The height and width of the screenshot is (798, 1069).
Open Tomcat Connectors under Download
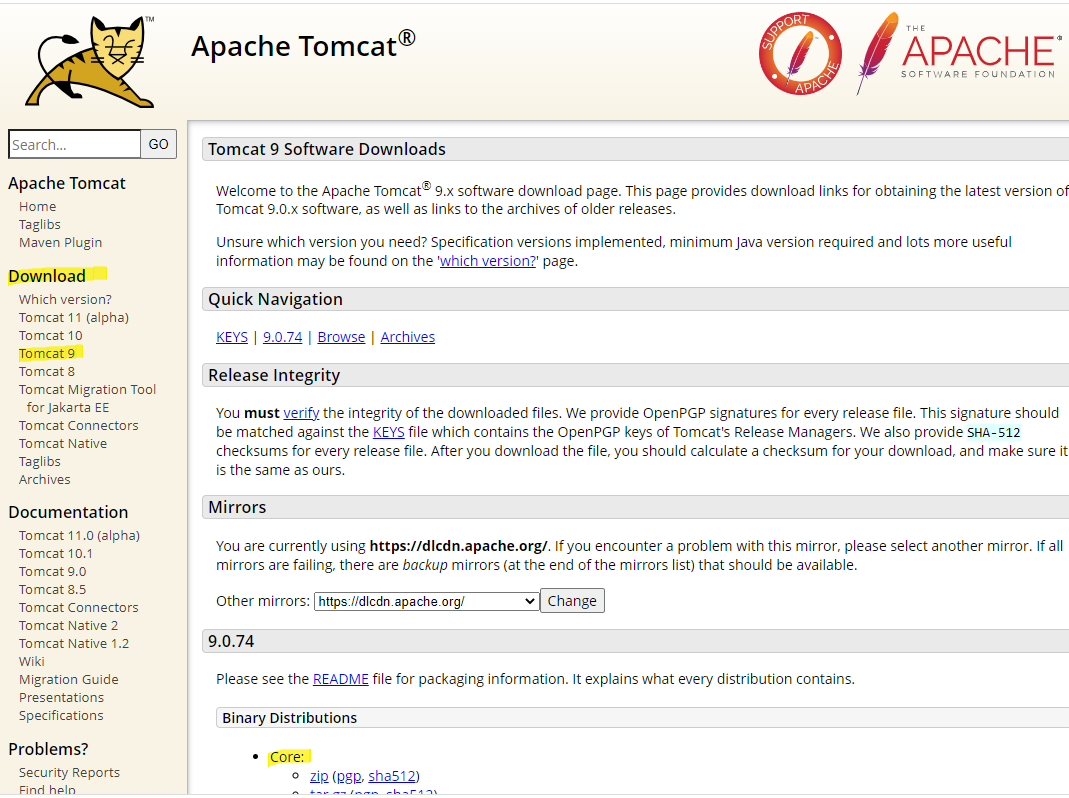pyautogui.click(x=78, y=425)
